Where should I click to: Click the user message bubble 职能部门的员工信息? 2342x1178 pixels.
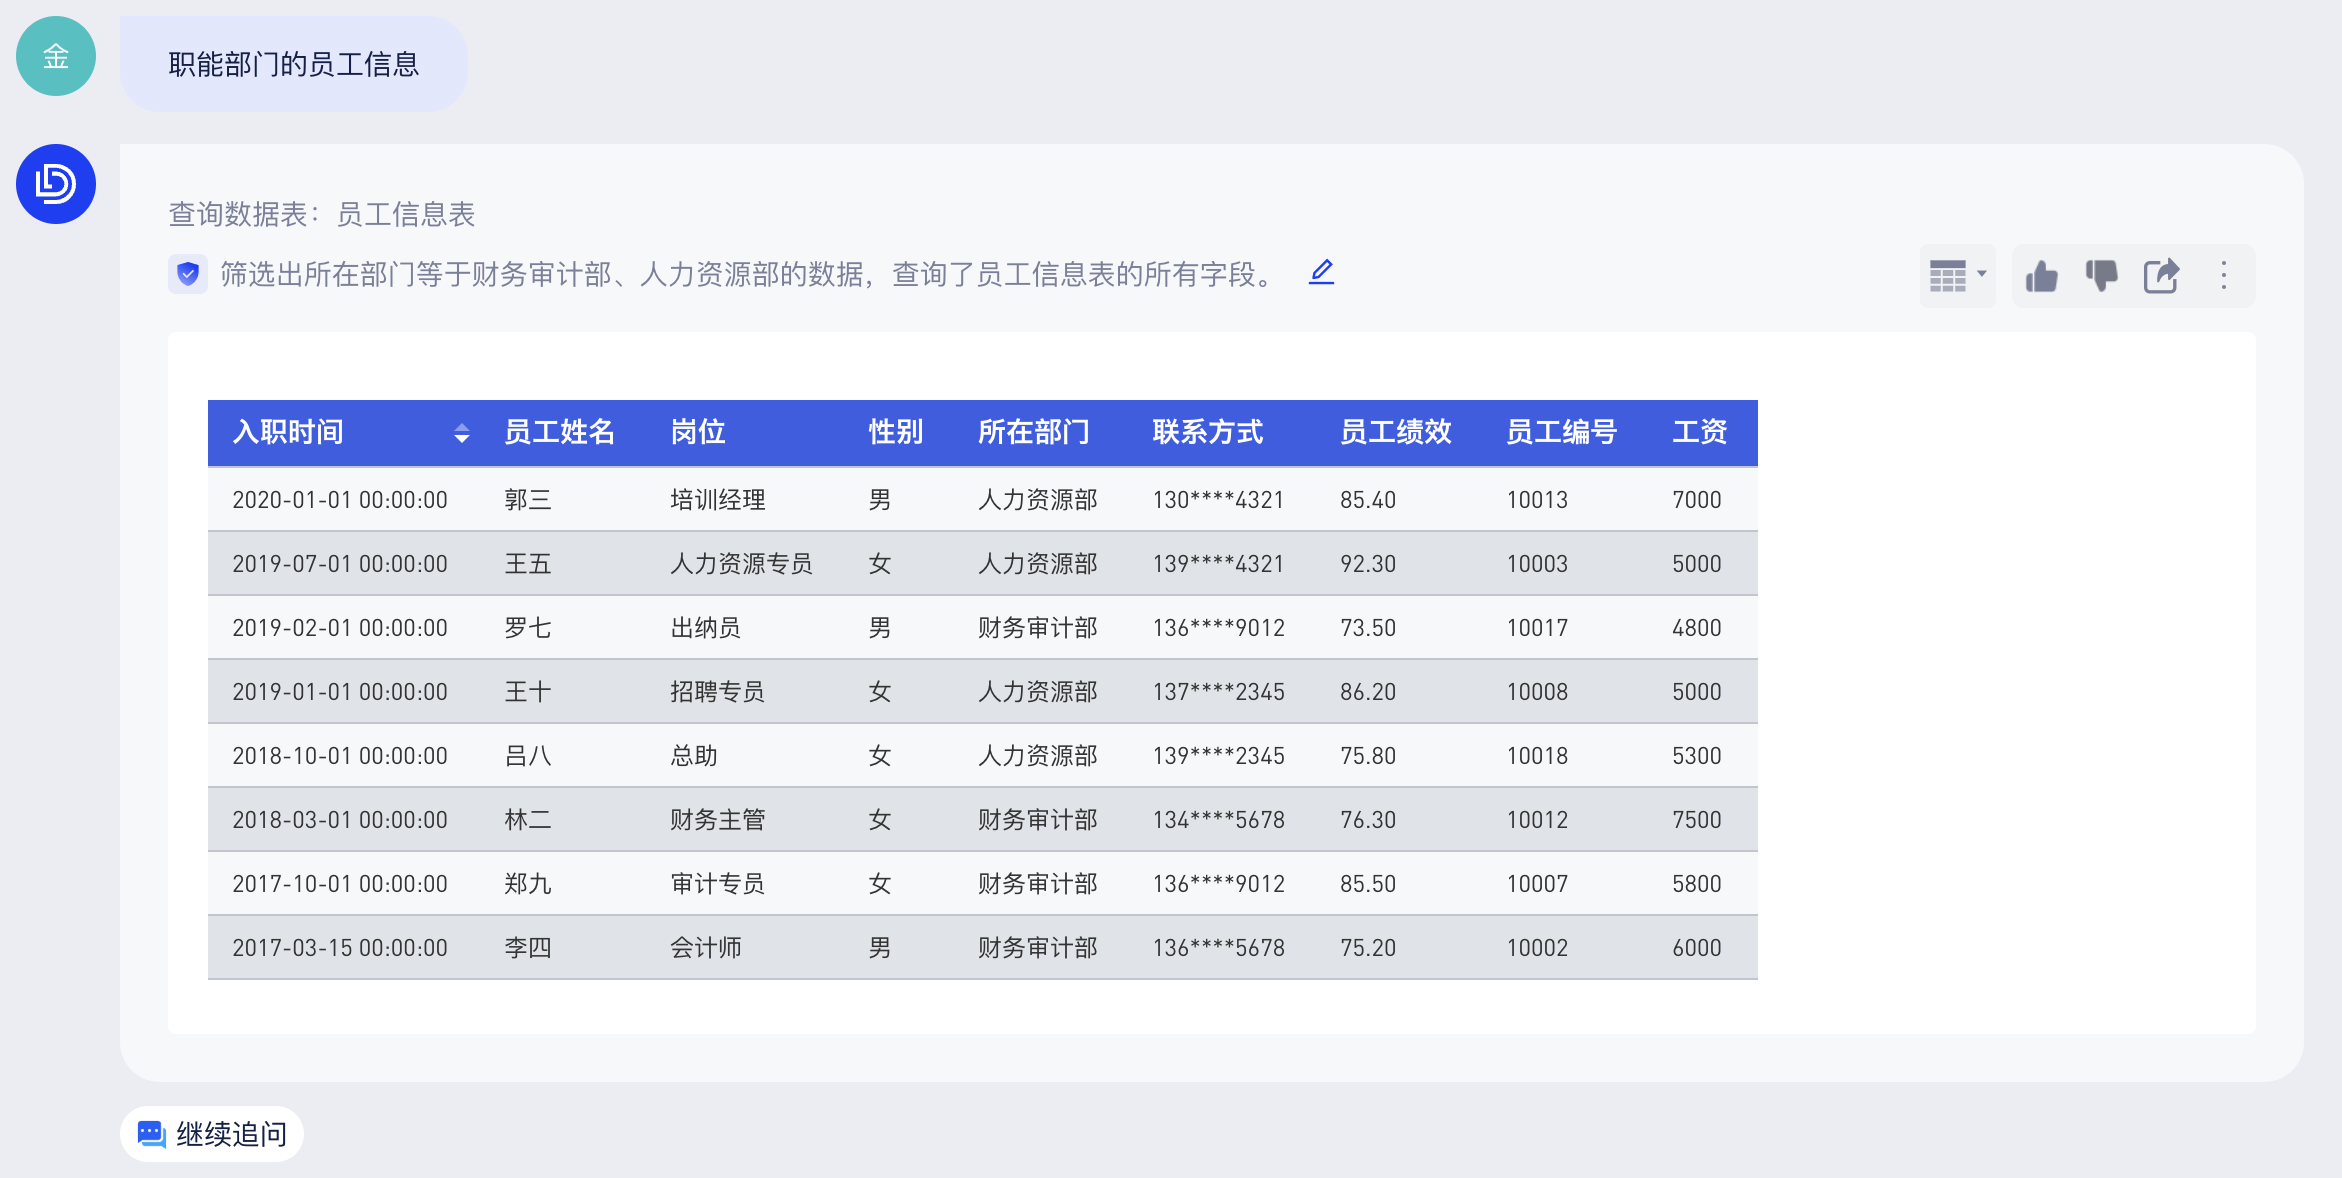pyautogui.click(x=293, y=64)
